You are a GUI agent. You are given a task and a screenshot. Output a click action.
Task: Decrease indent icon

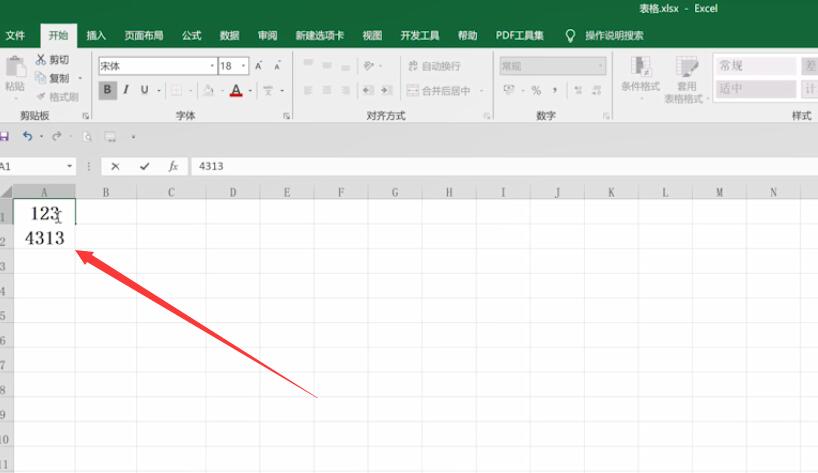pyautogui.click(x=368, y=90)
